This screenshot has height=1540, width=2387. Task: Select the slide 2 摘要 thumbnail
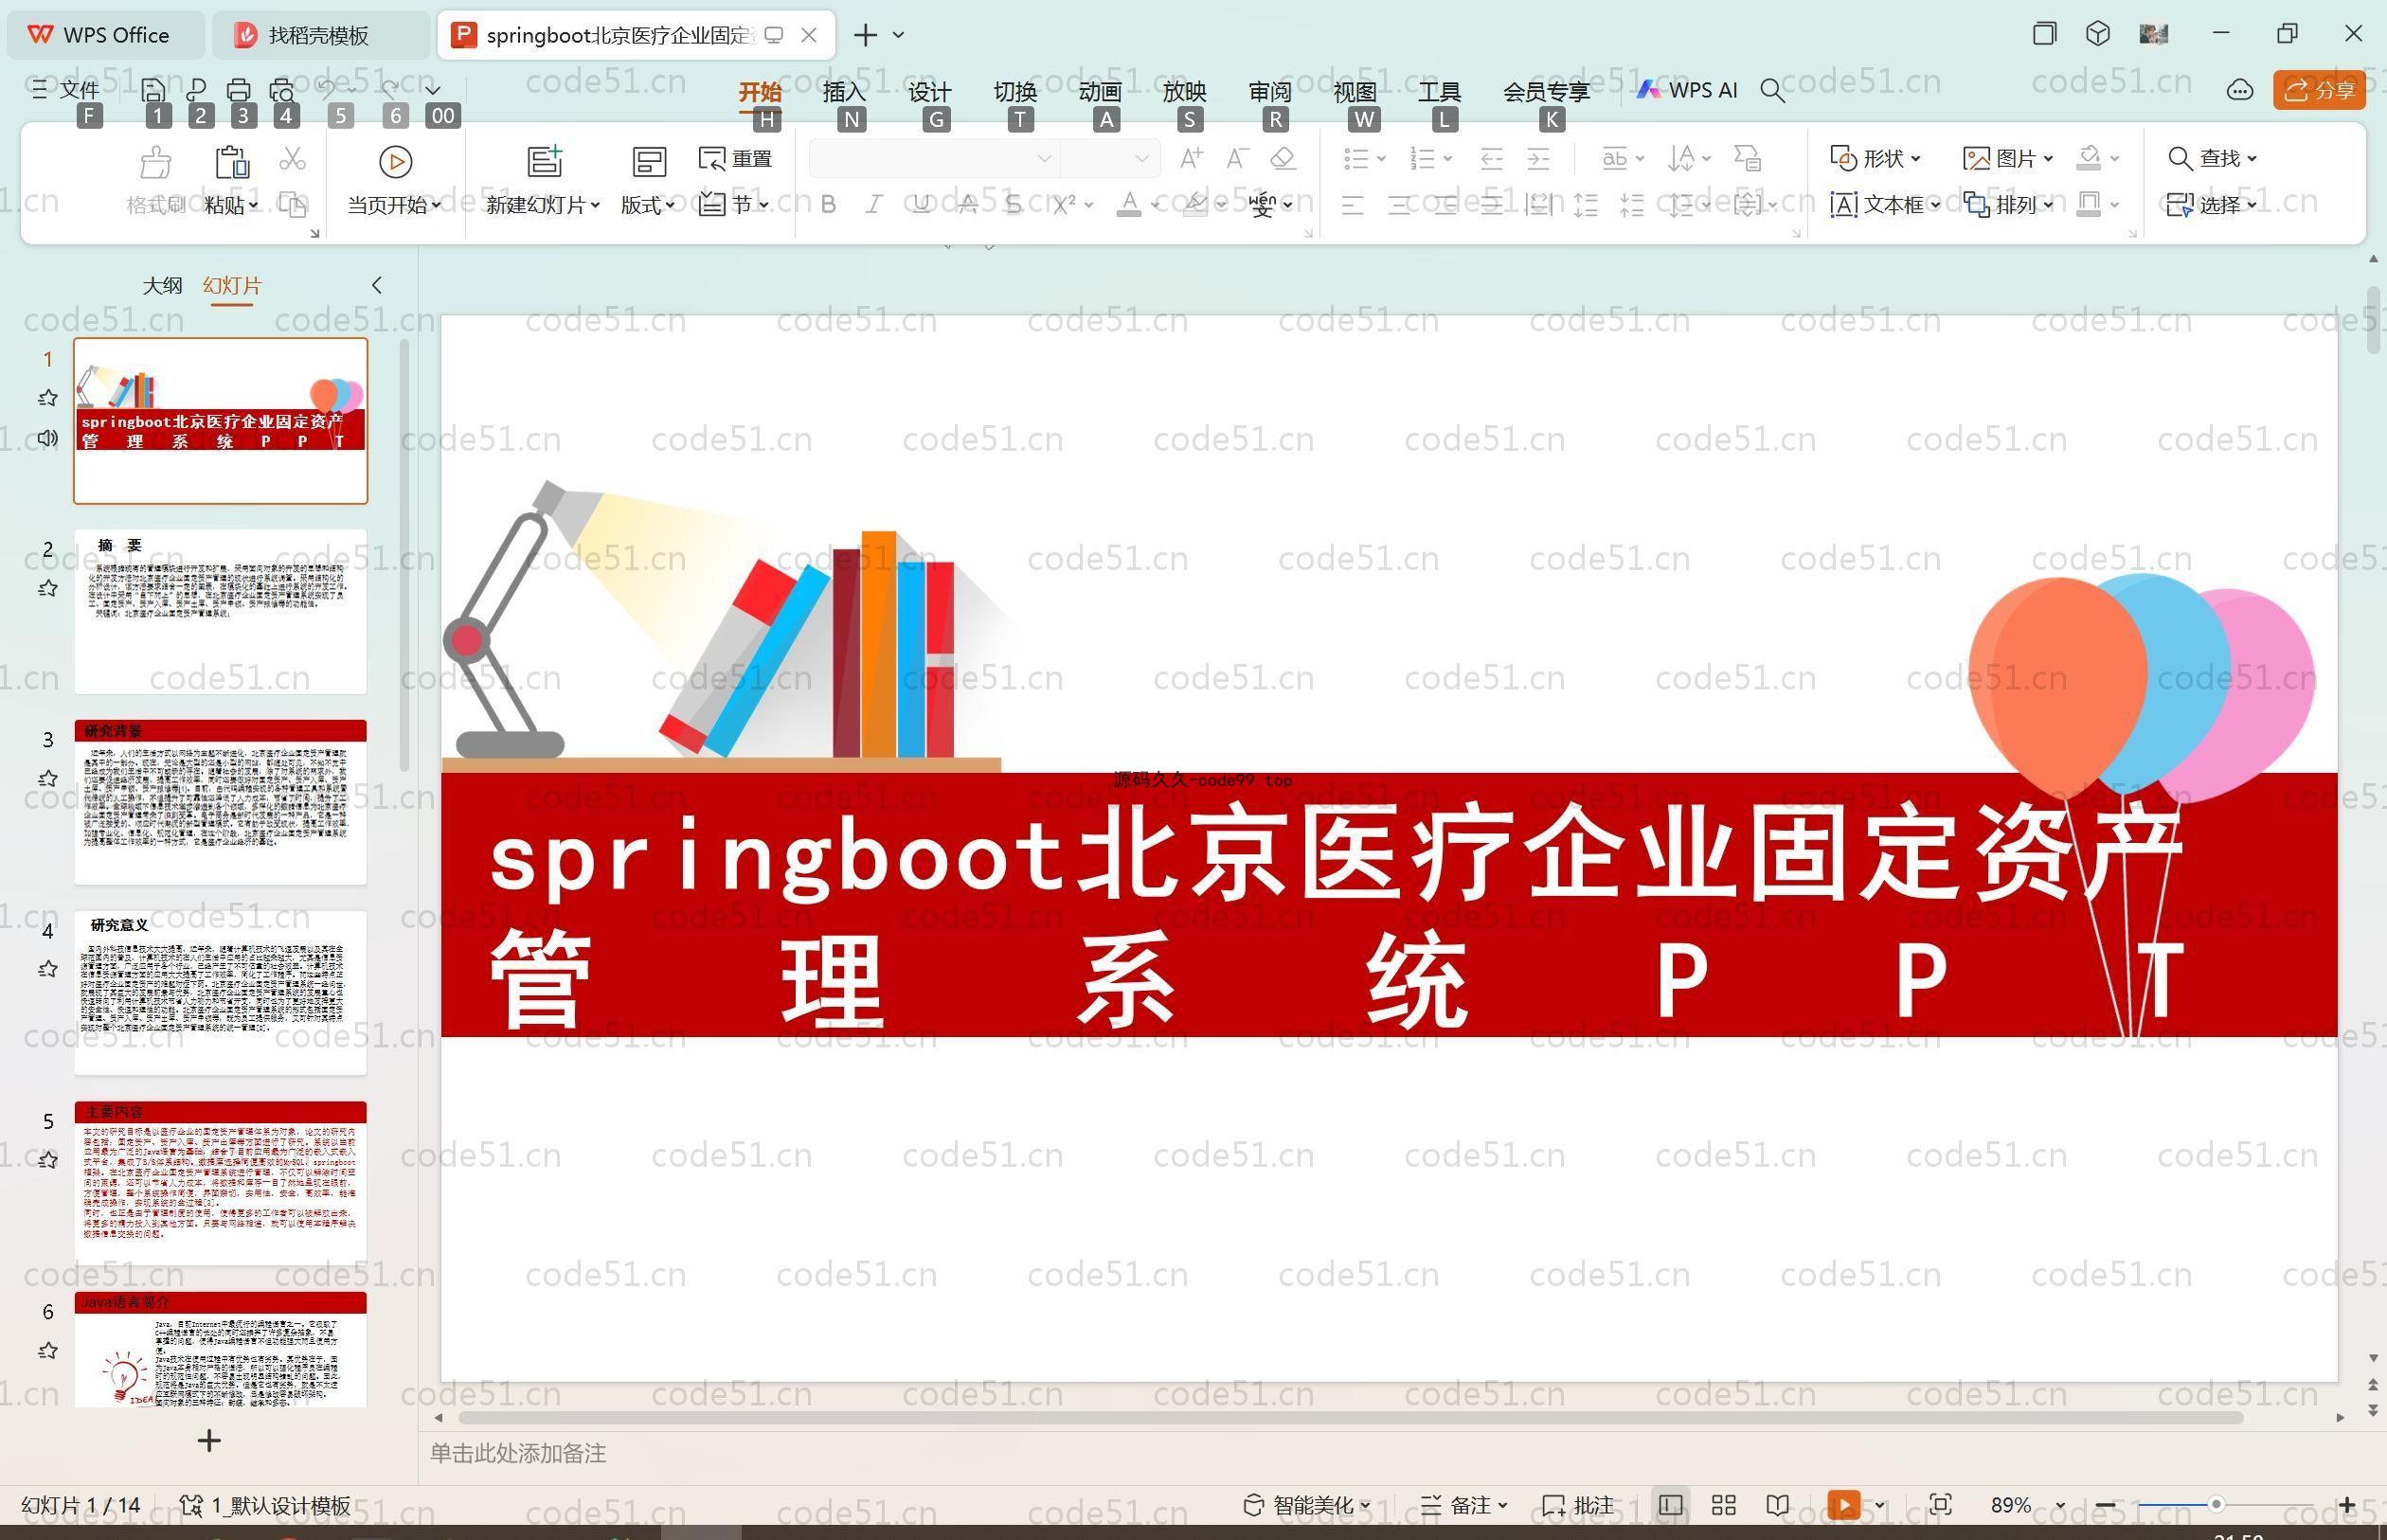220,611
